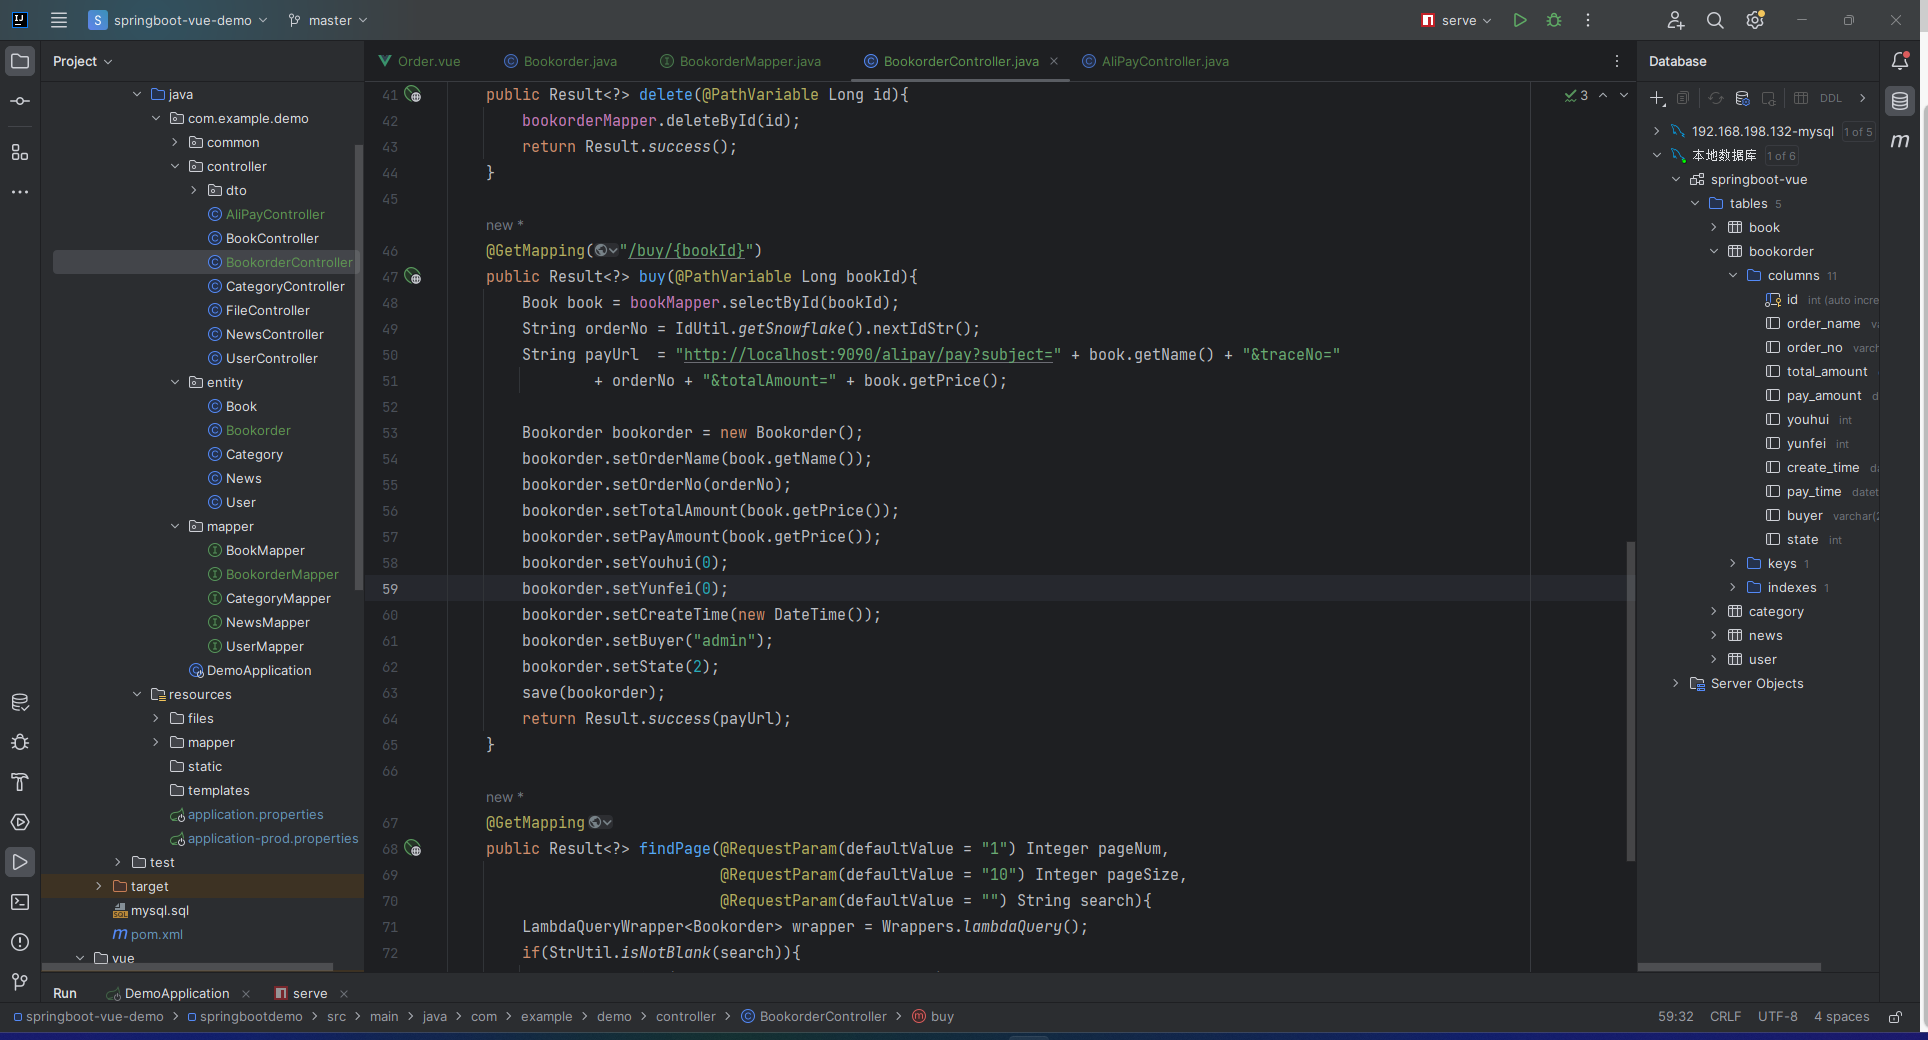Open editor tabs options menu
The image size is (1928, 1040).
1617,61
